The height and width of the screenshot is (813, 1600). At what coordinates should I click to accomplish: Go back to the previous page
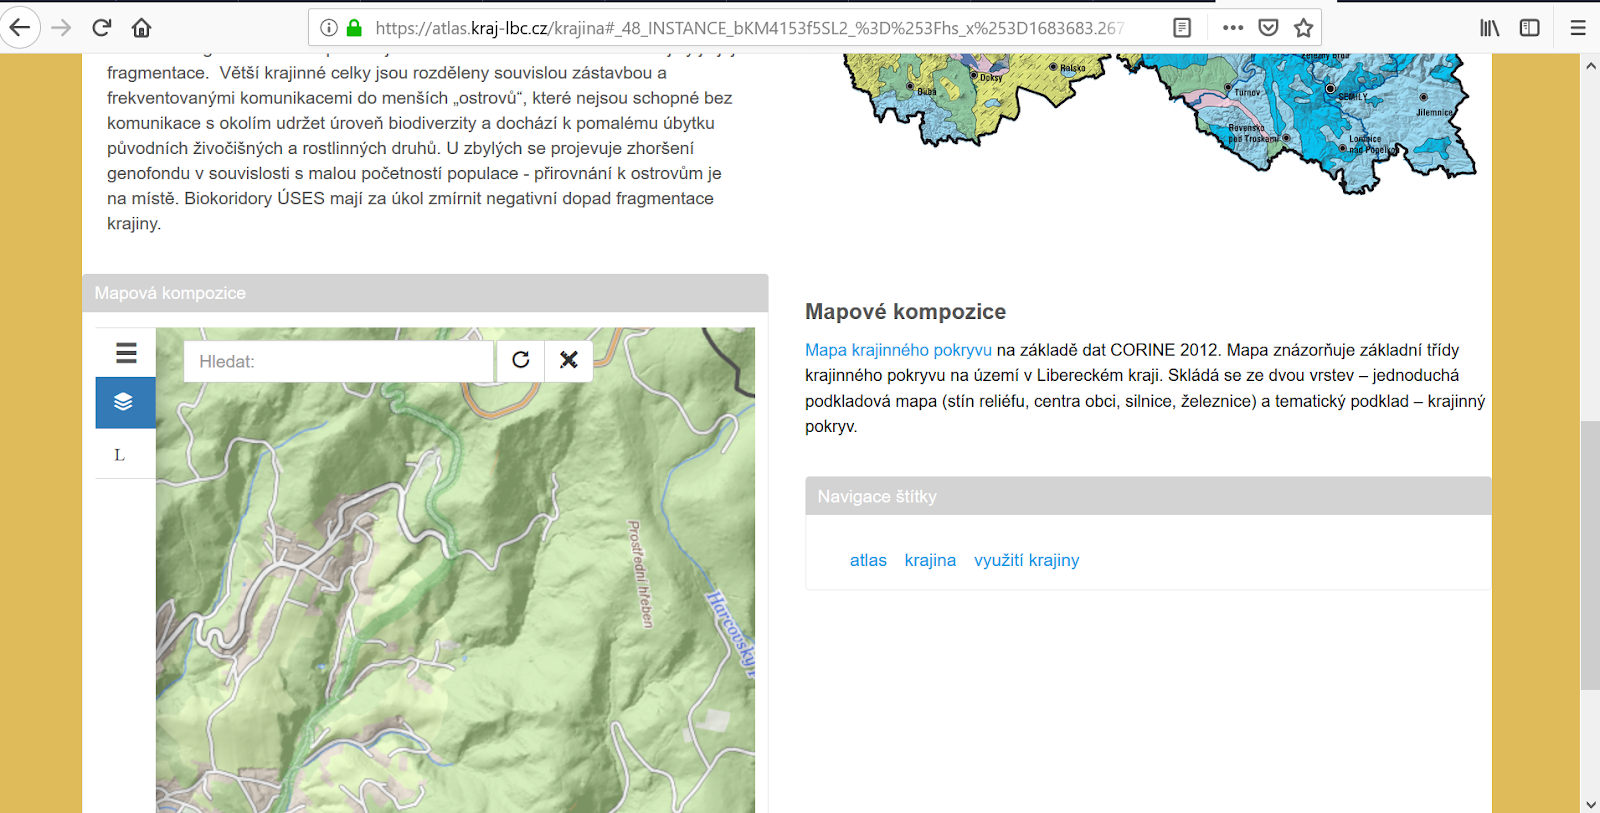pyautogui.click(x=20, y=28)
